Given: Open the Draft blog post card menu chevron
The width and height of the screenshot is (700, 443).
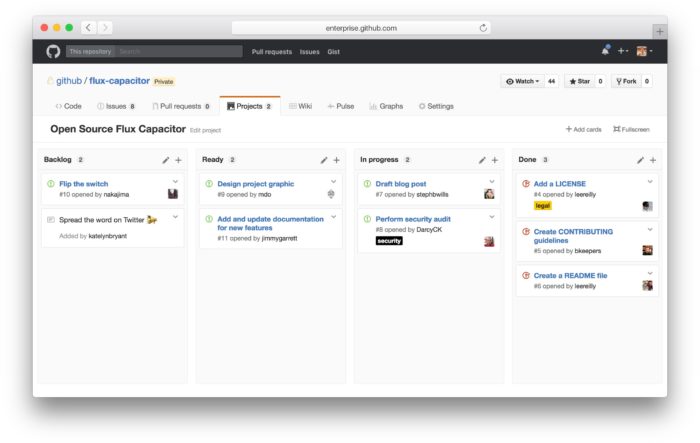Looking at the screenshot, I should pyautogui.click(x=492, y=181).
